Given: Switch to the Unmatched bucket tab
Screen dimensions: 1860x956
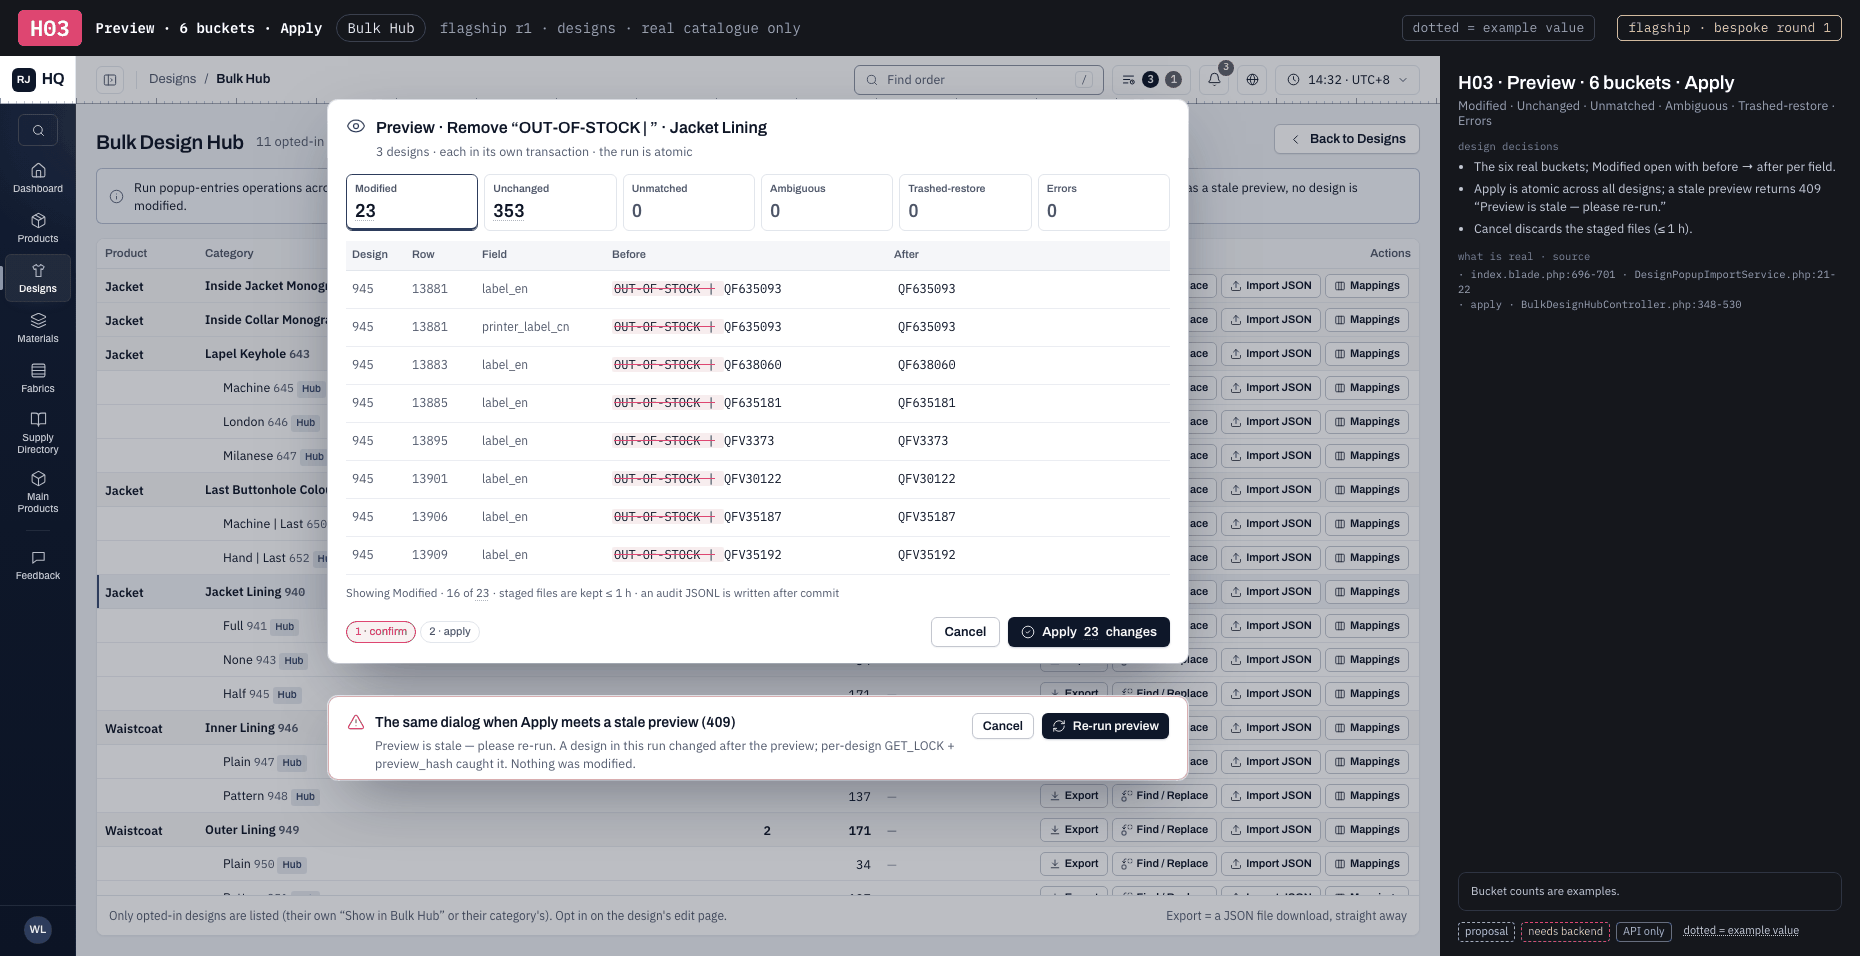Looking at the screenshot, I should click(688, 202).
